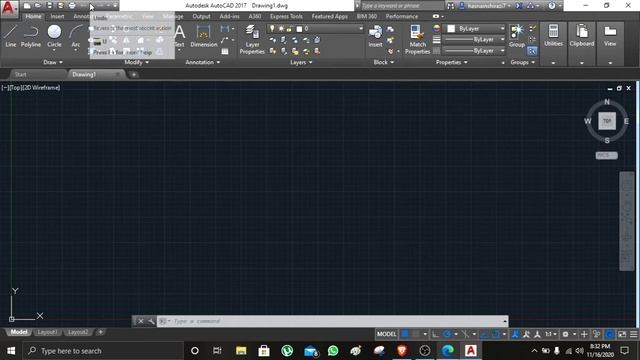This screenshot has width=640, height=360.
Task: Expand the Block panel
Action: (384, 62)
